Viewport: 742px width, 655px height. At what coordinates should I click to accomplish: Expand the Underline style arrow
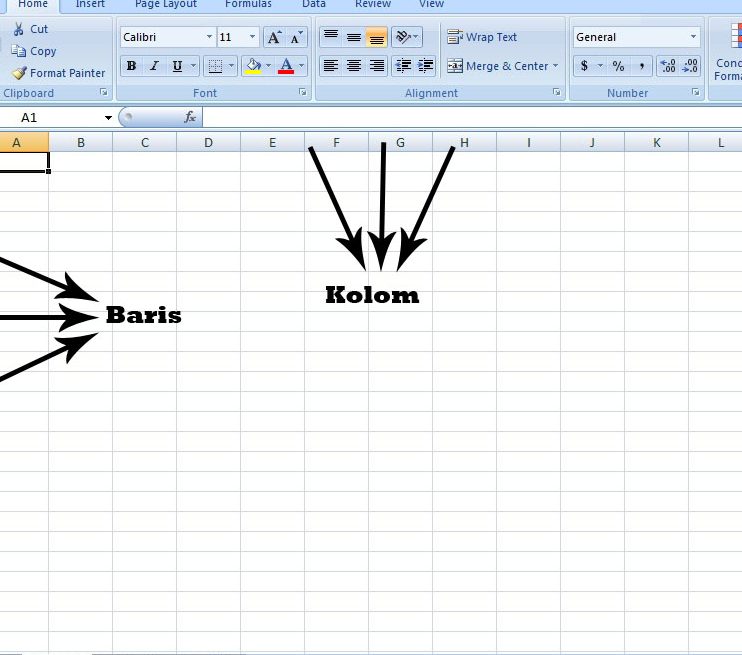pyautogui.click(x=193, y=66)
